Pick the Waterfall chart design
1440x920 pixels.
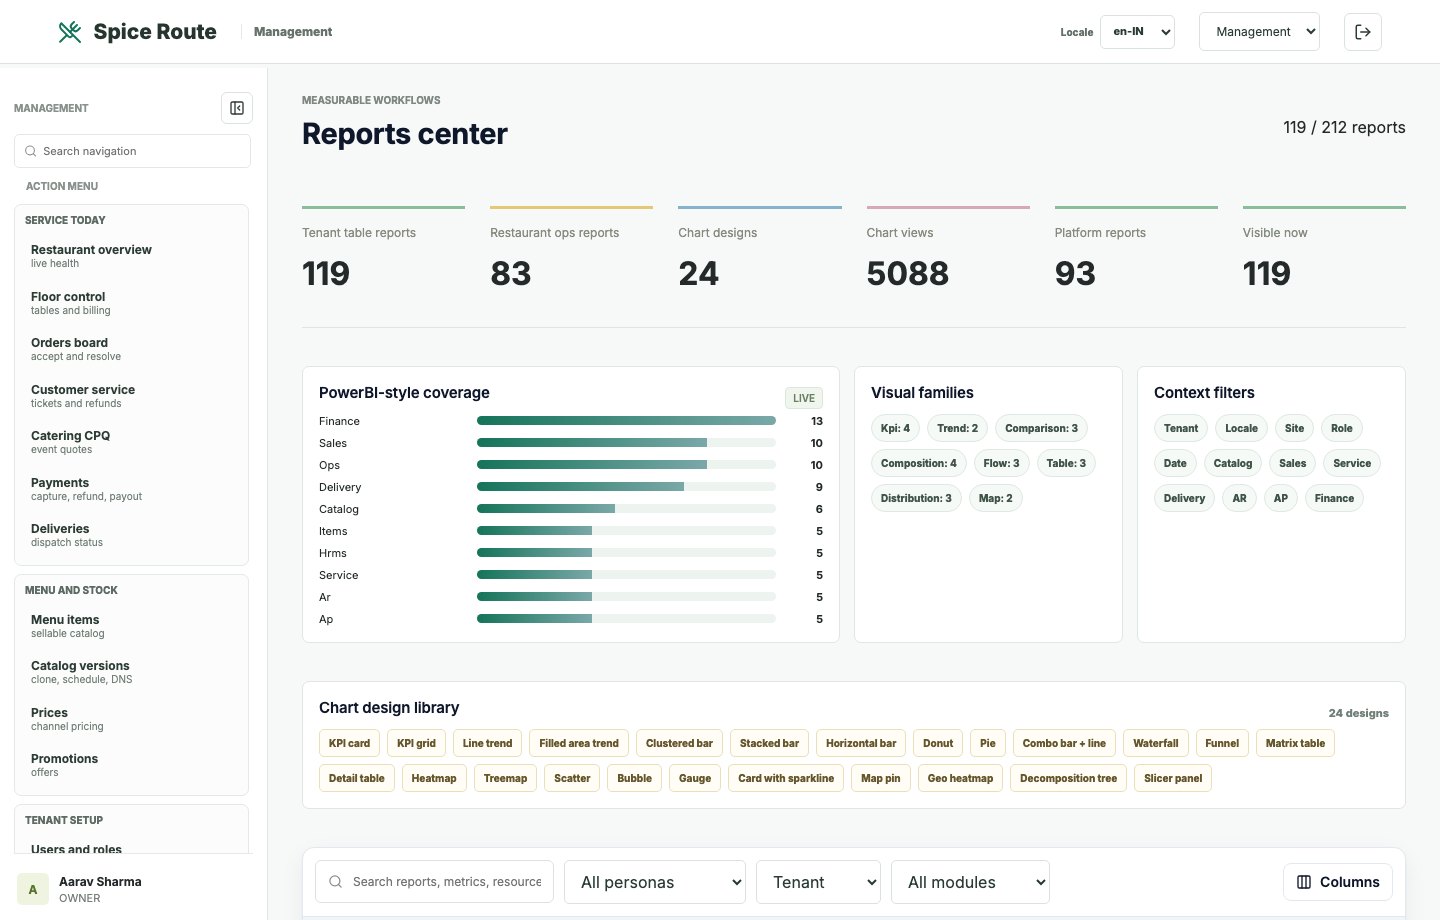click(x=1155, y=743)
